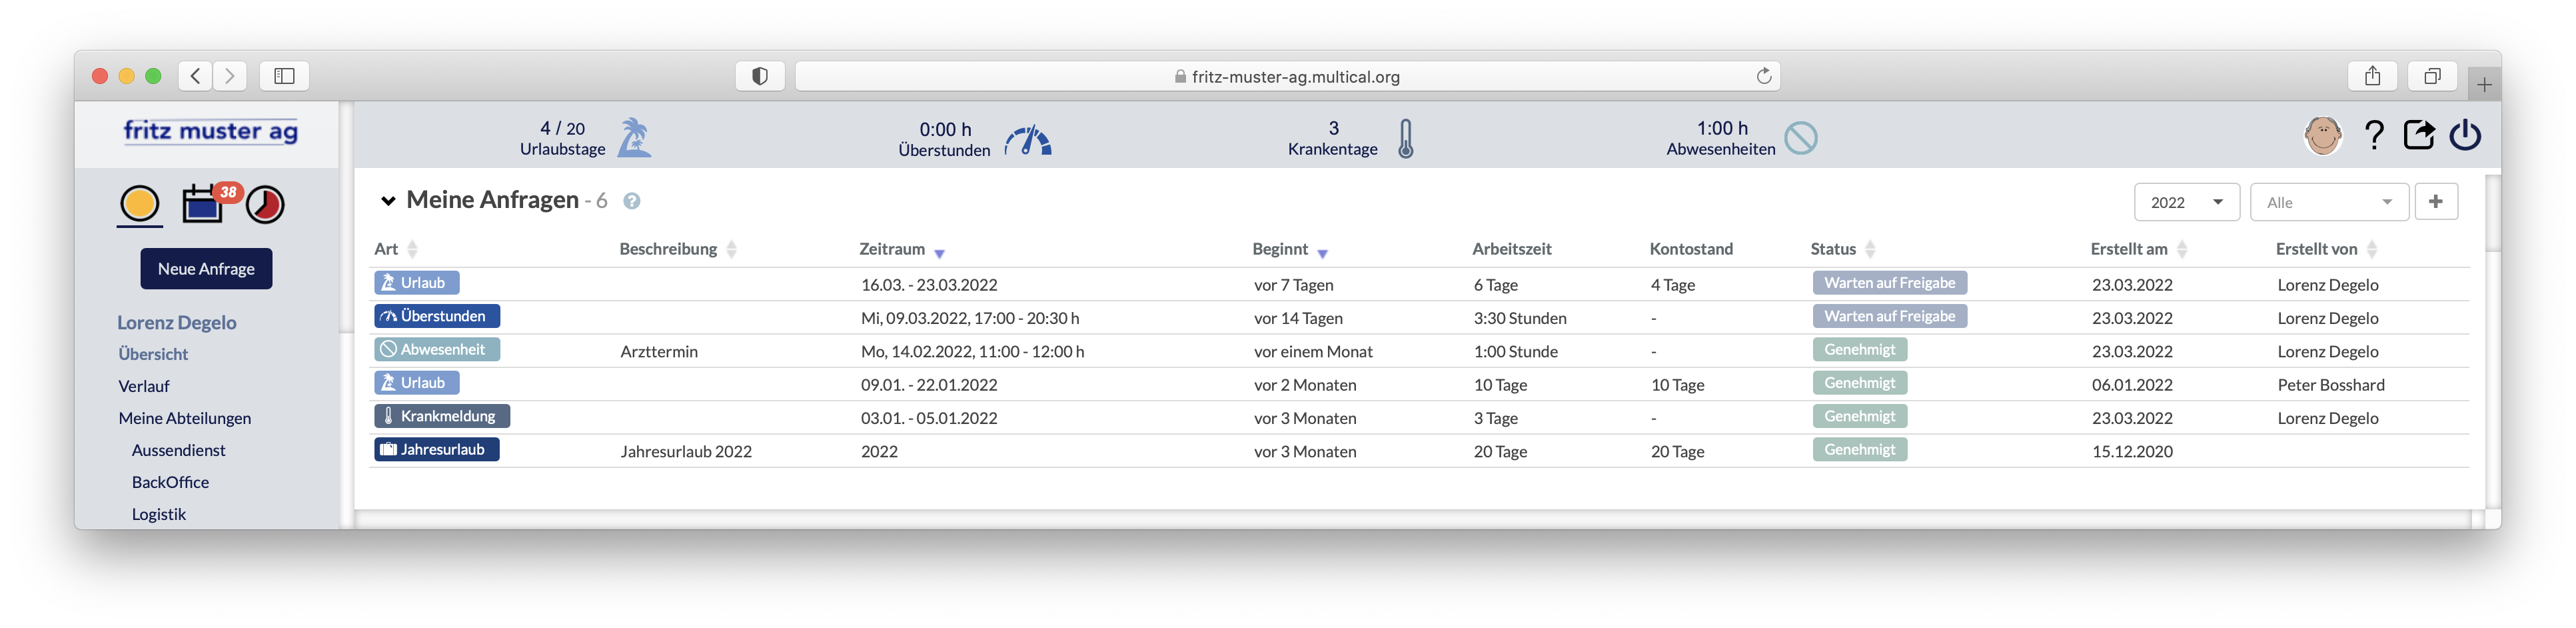The image size is (2576, 628).
Task: Add new entry with plus button
Action: pyautogui.click(x=2436, y=202)
